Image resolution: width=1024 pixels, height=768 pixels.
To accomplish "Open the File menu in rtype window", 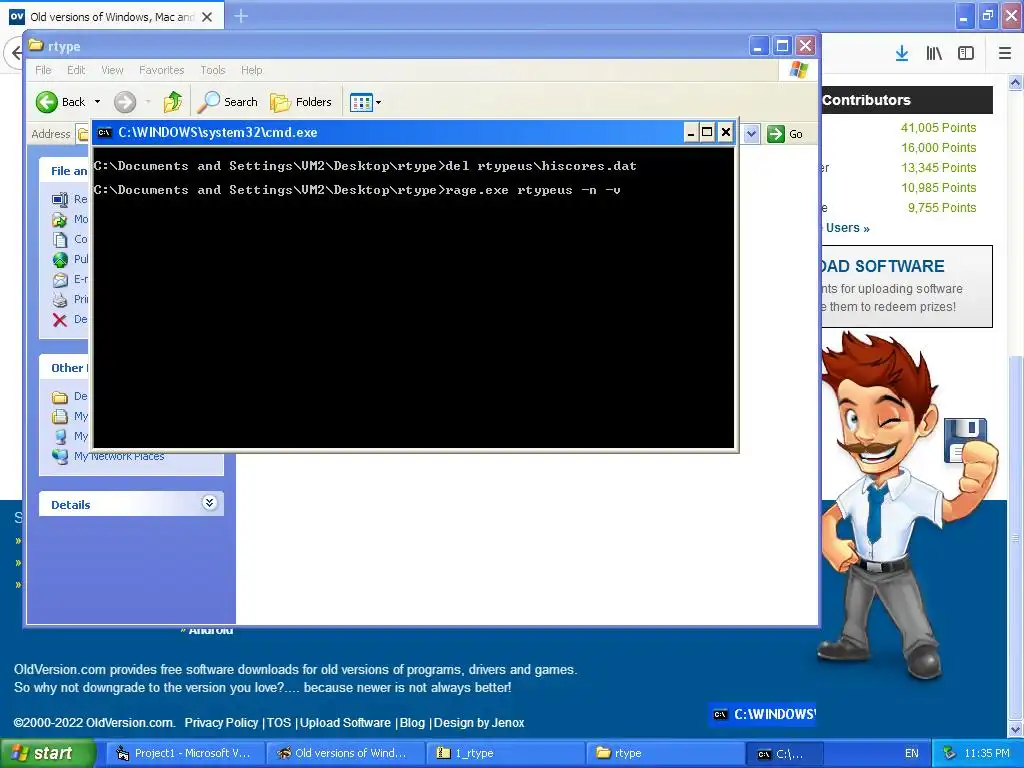I will (43, 70).
